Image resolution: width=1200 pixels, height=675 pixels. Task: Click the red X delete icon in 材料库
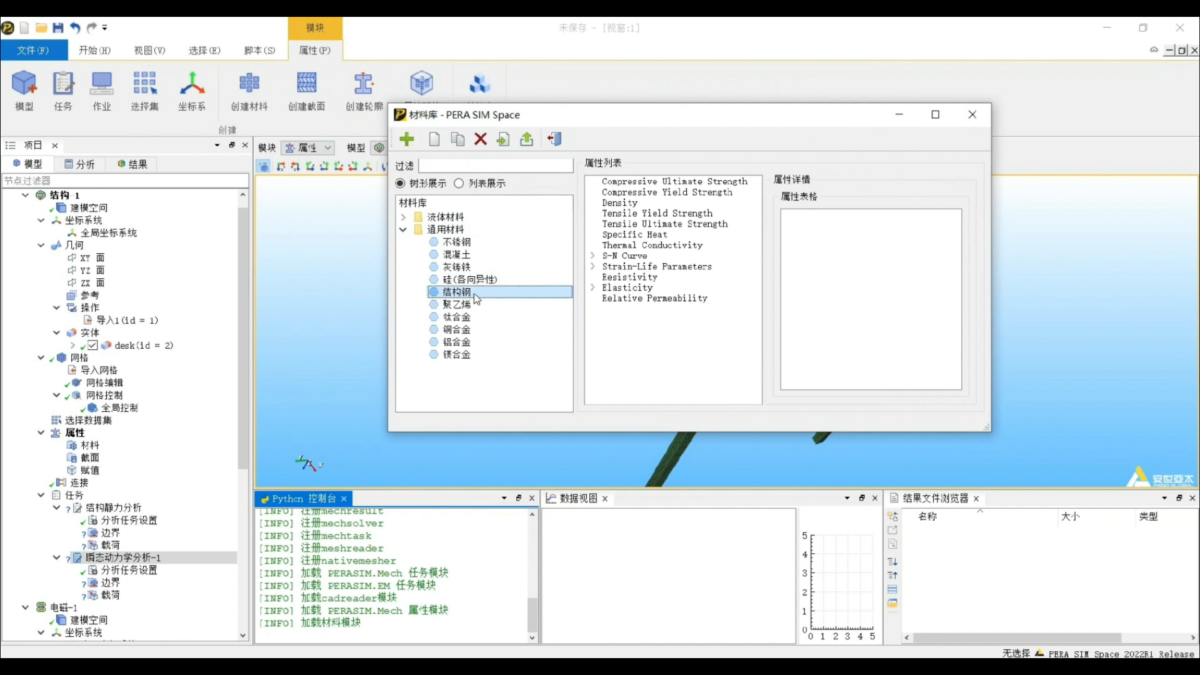480,139
